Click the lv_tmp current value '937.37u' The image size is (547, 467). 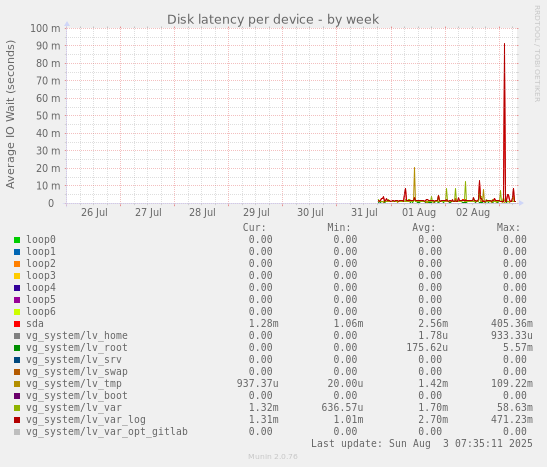(257, 384)
